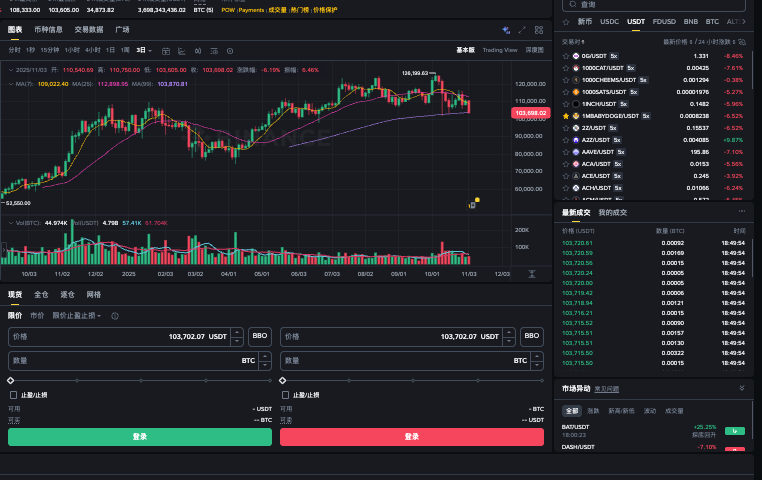Screen dimensions: 762x480
Task: Click the fullscreen expand chart icon
Action: (x=522, y=30)
